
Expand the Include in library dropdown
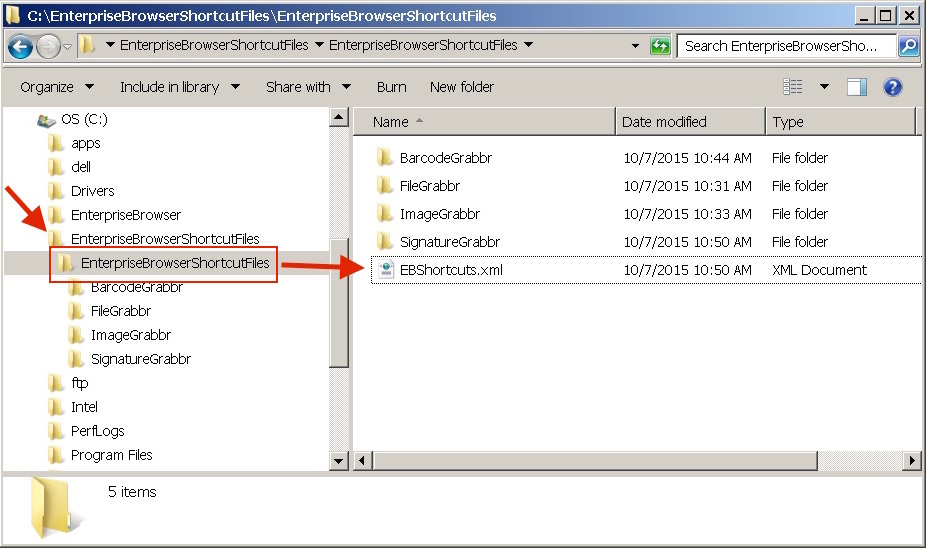(x=180, y=87)
